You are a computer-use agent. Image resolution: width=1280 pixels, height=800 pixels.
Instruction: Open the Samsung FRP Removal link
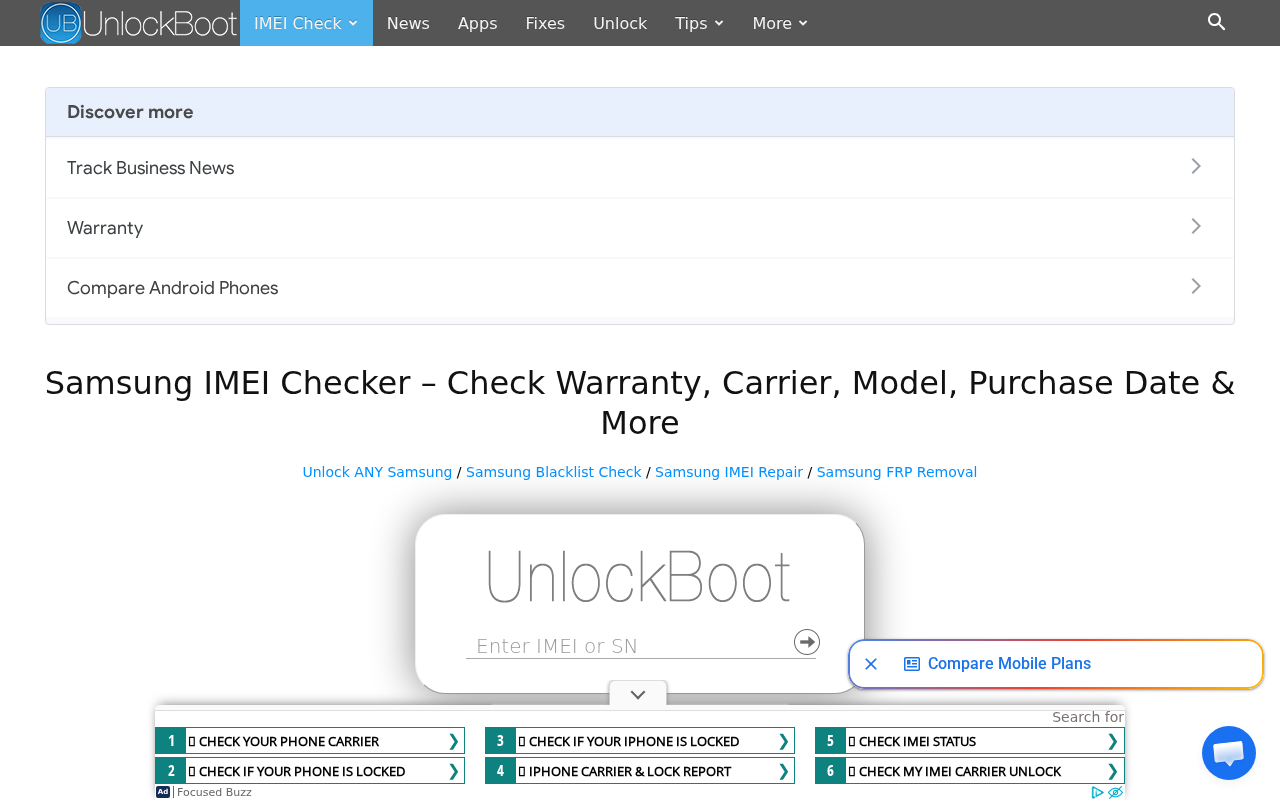(897, 472)
